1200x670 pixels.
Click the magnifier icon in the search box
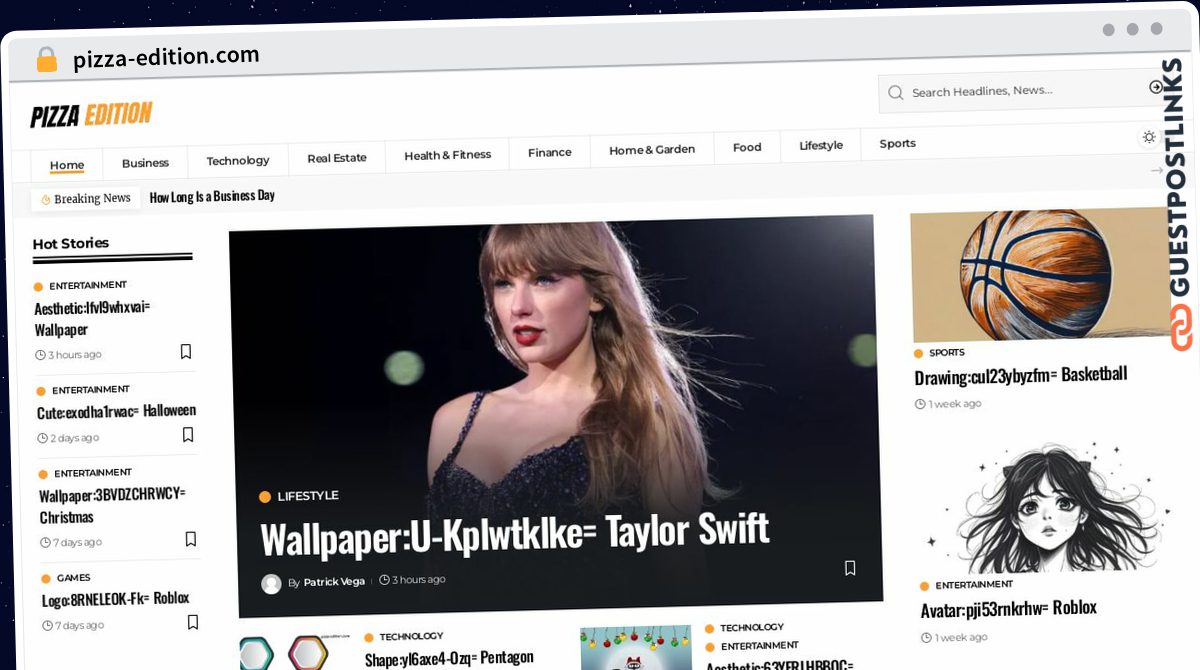point(896,93)
